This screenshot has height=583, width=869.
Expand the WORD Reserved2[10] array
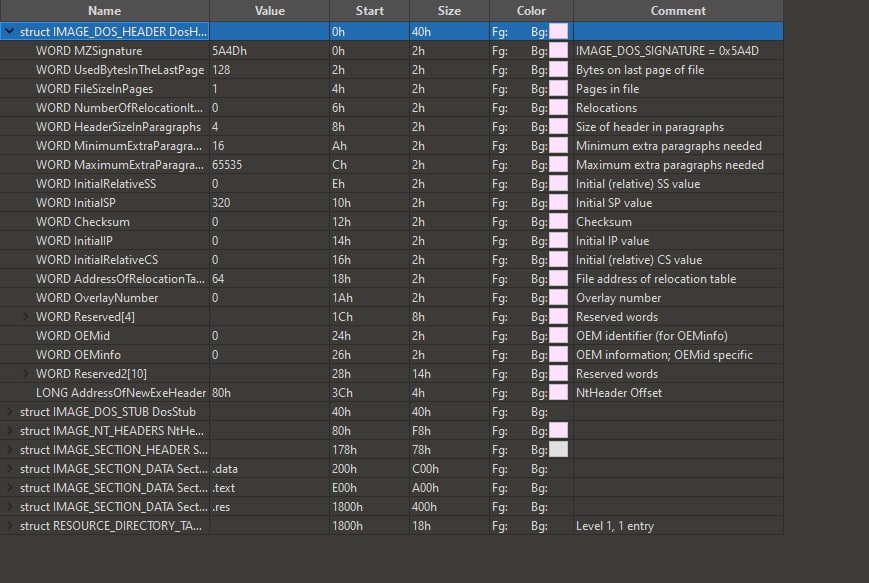point(25,374)
